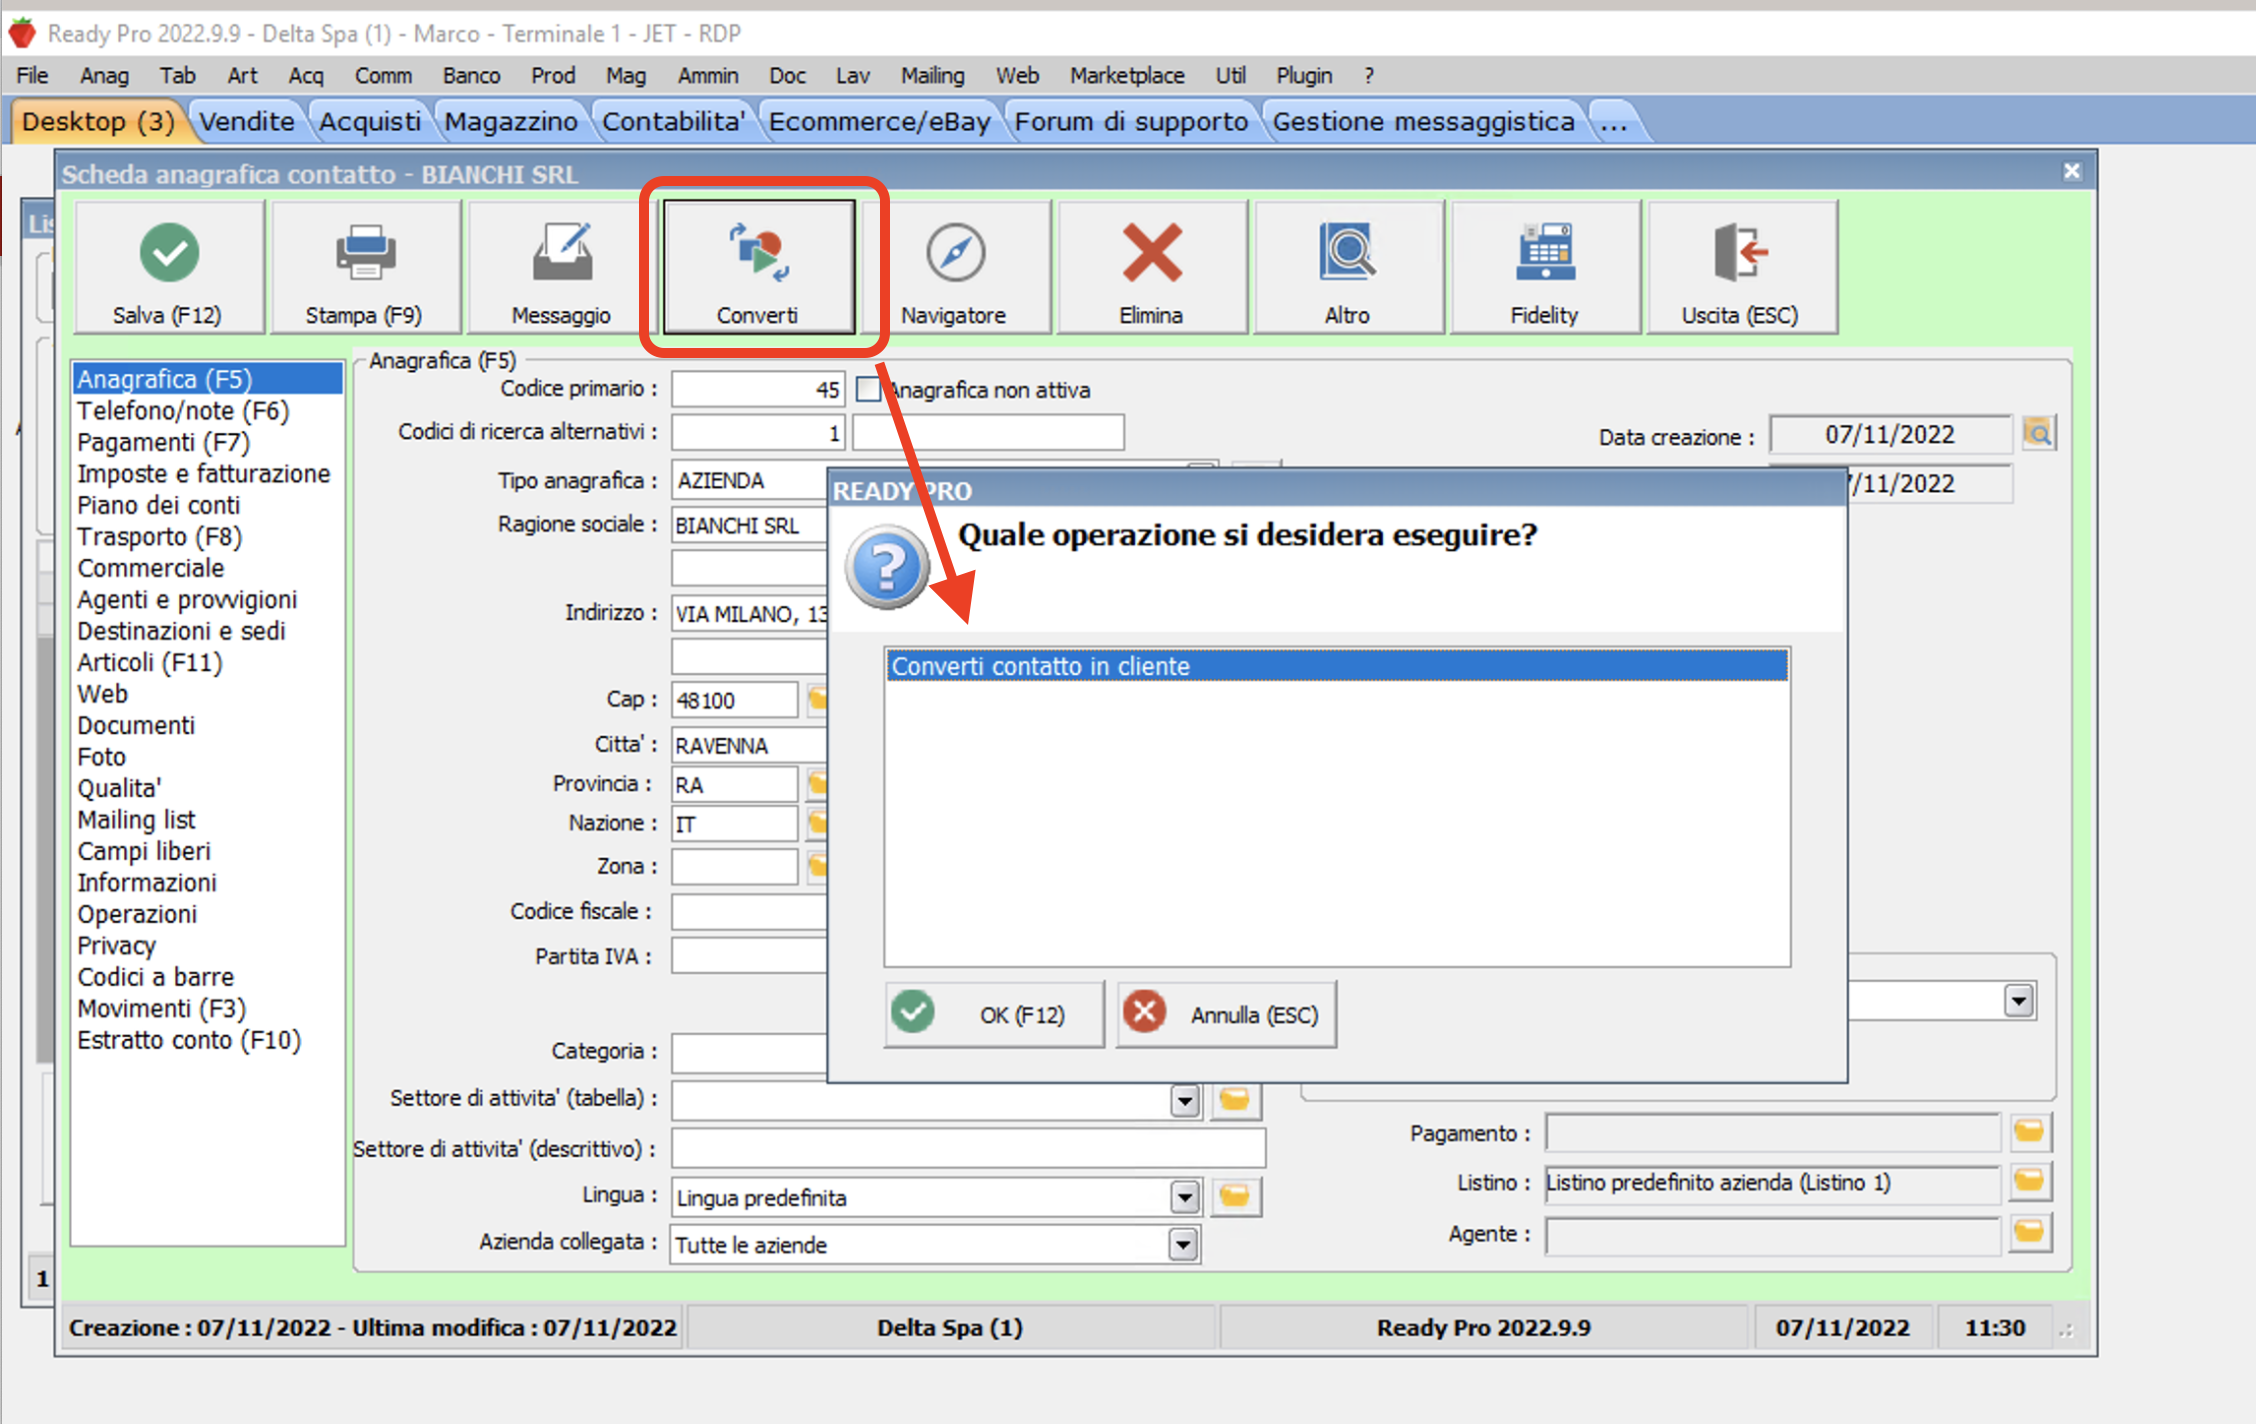Select Articoli (F11) in sidebar

click(150, 663)
